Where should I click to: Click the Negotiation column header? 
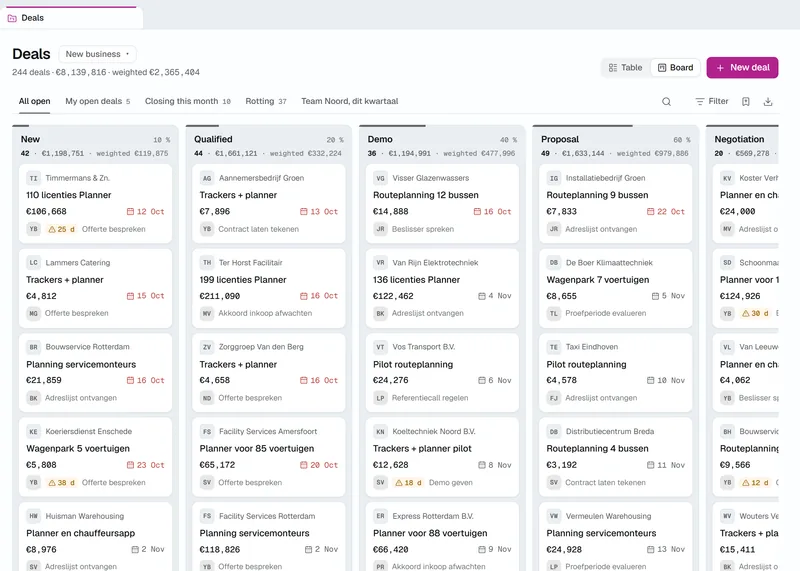click(739, 139)
